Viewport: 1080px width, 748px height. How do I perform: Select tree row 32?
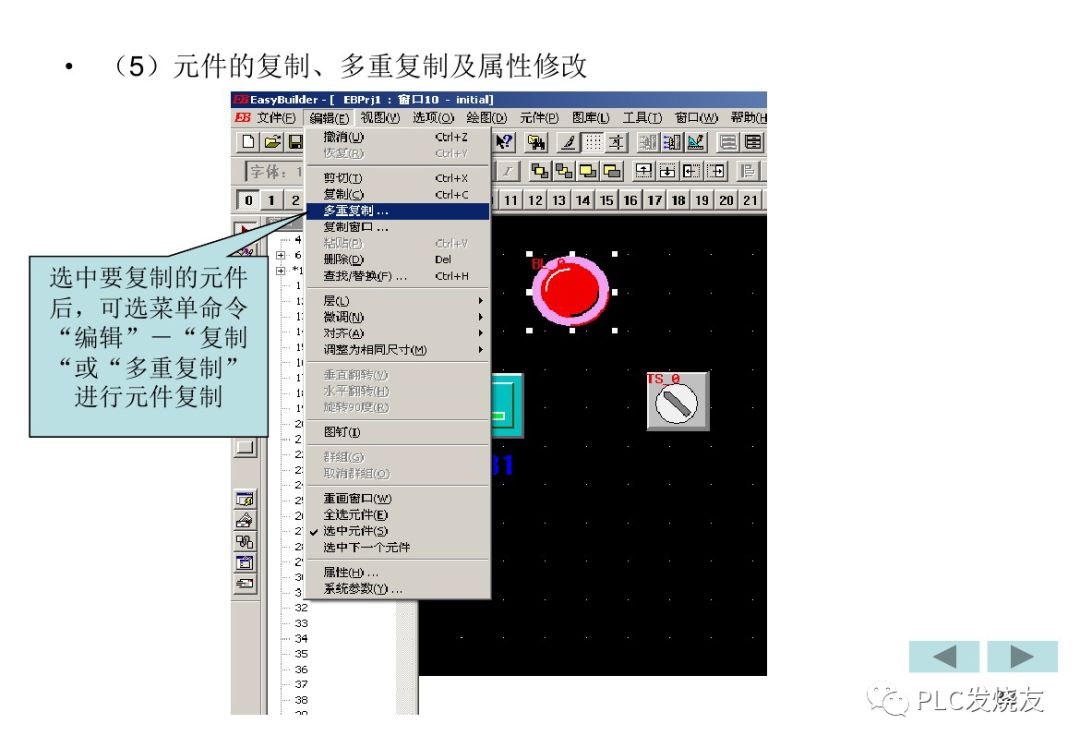click(301, 607)
